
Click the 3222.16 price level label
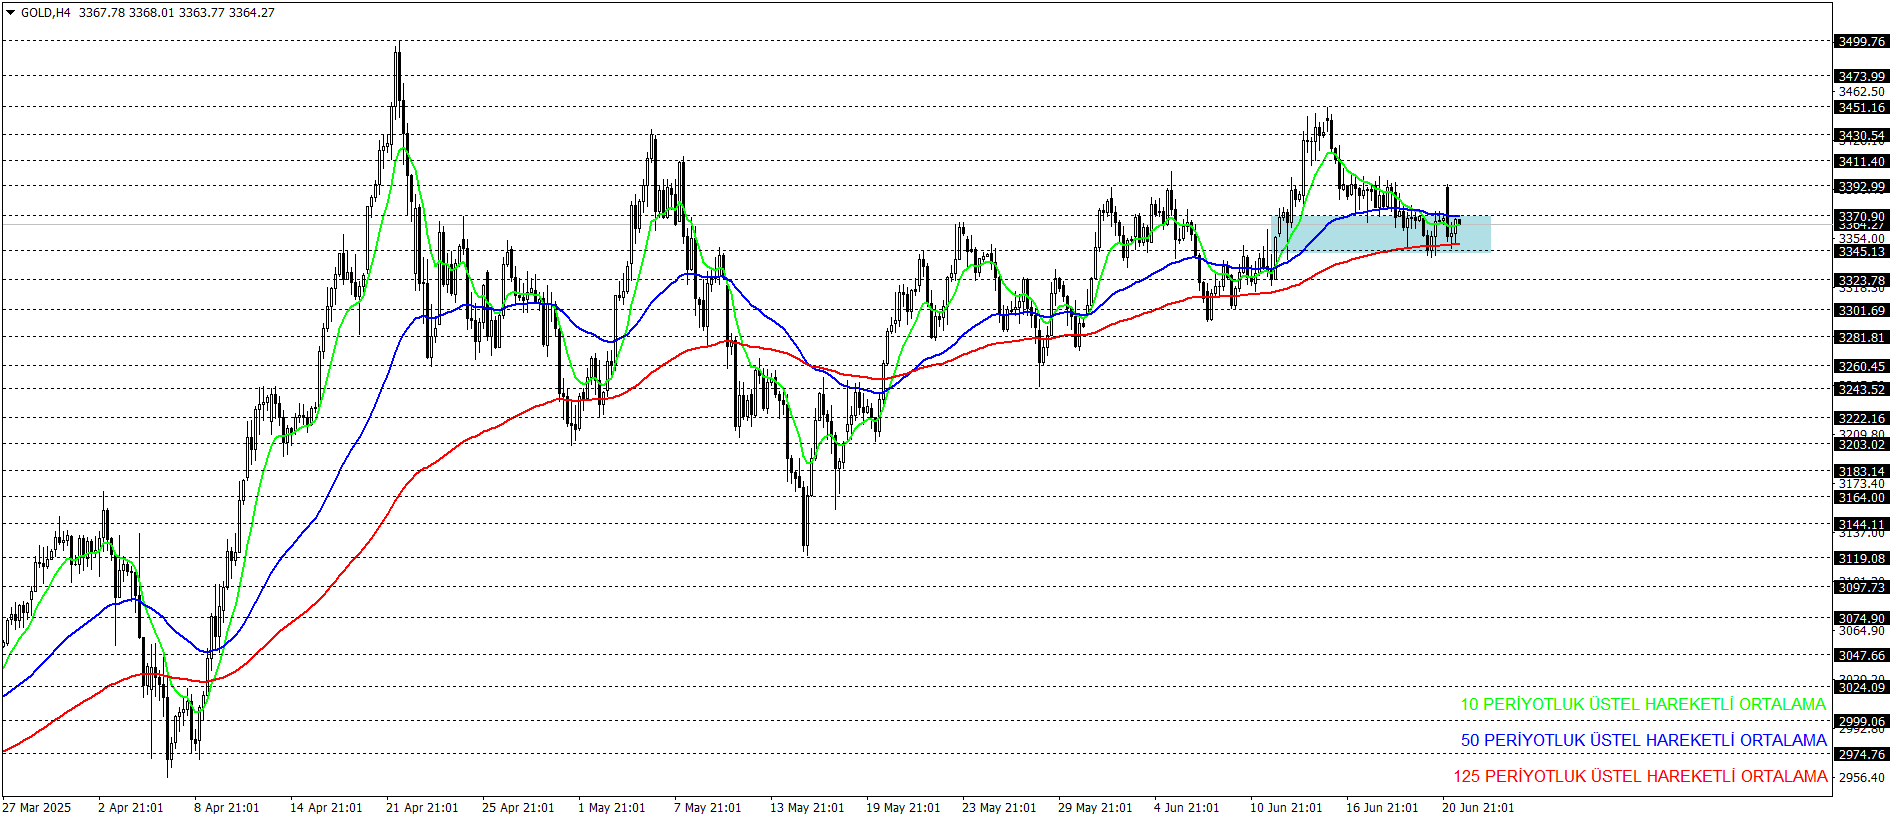coord(1862,418)
